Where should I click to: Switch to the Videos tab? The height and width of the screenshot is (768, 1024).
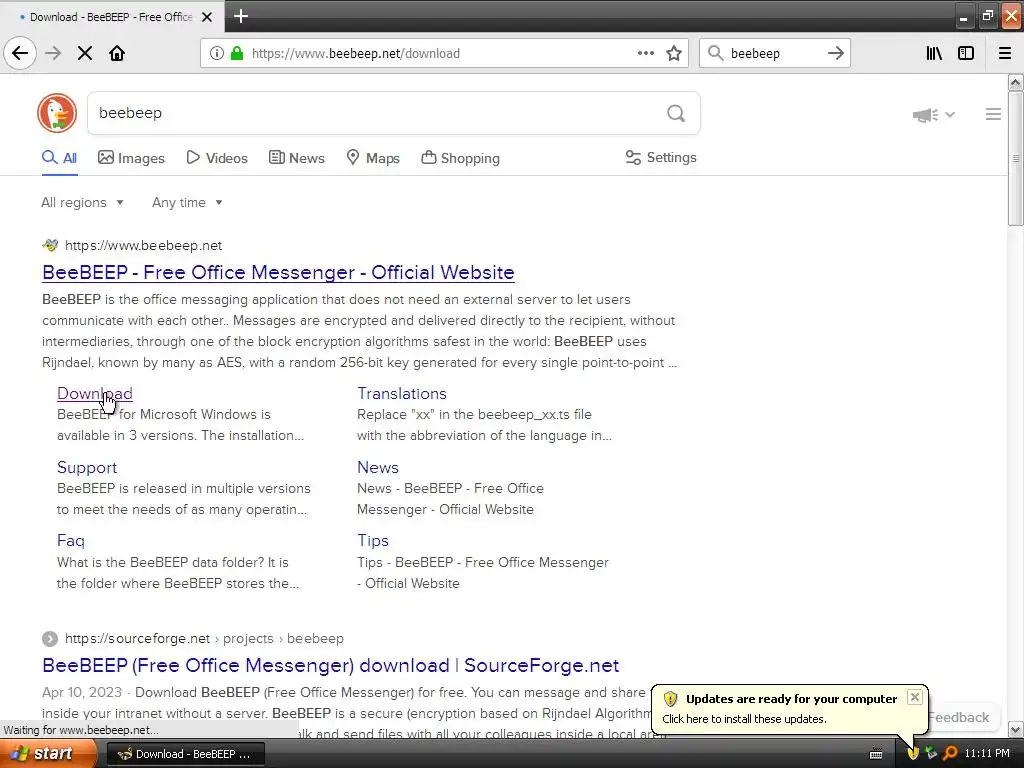coord(217,158)
